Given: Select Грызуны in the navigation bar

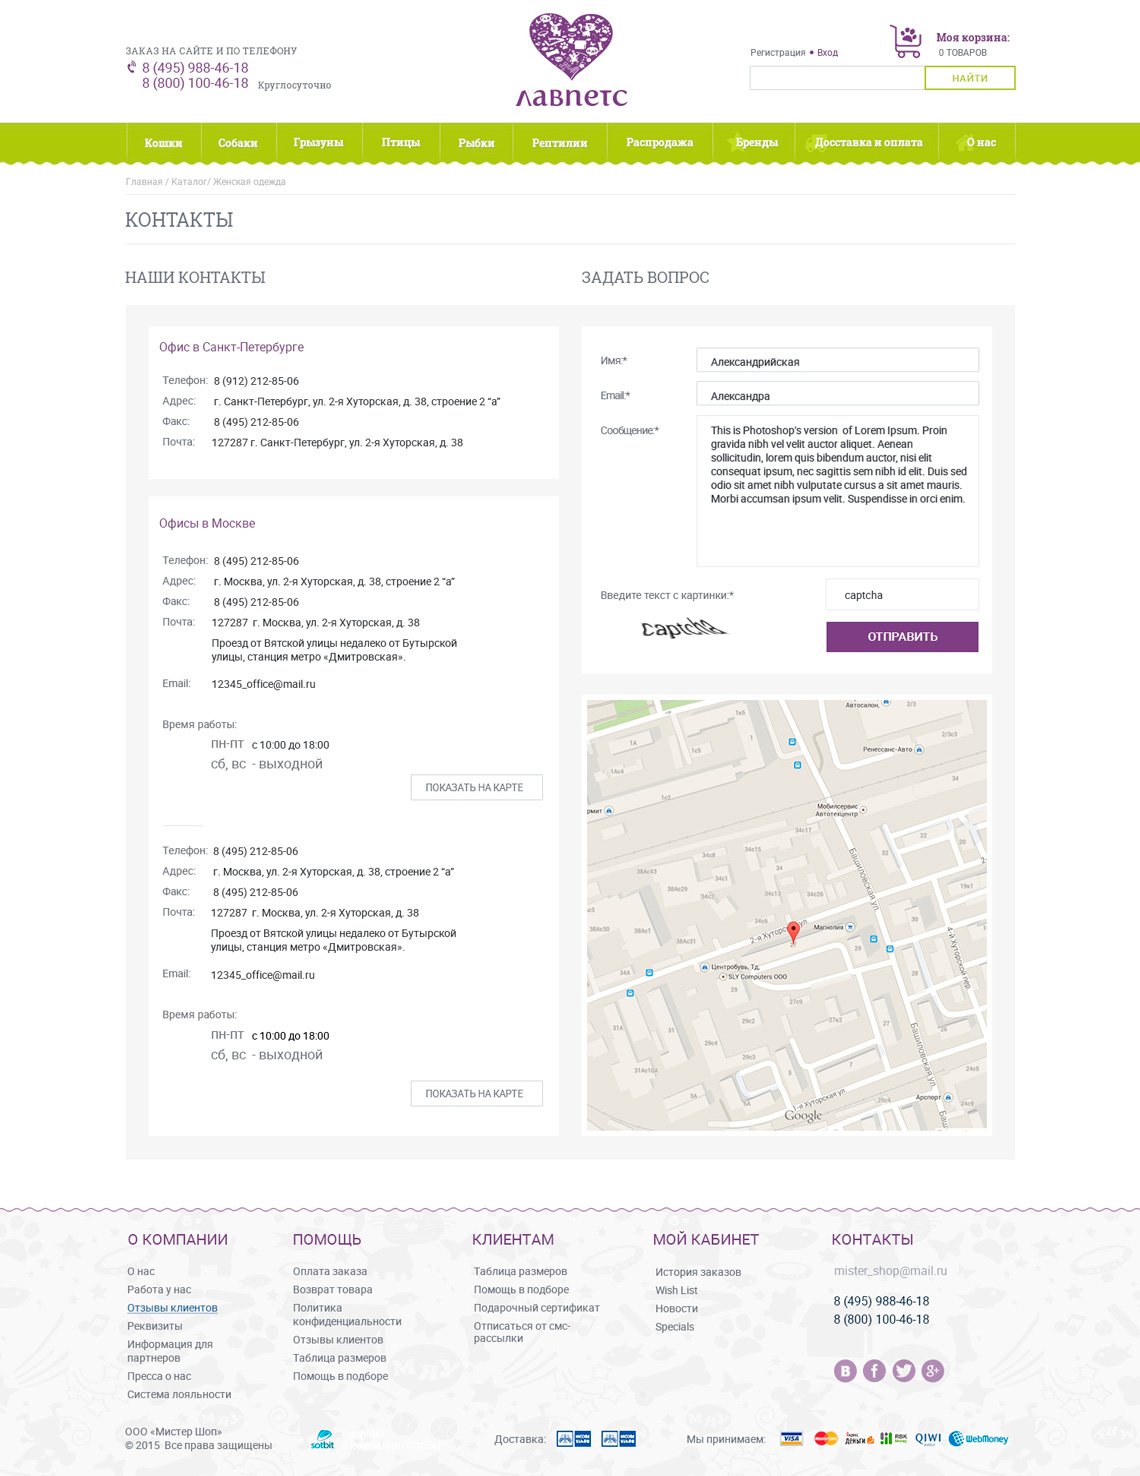Looking at the screenshot, I should [x=318, y=143].
